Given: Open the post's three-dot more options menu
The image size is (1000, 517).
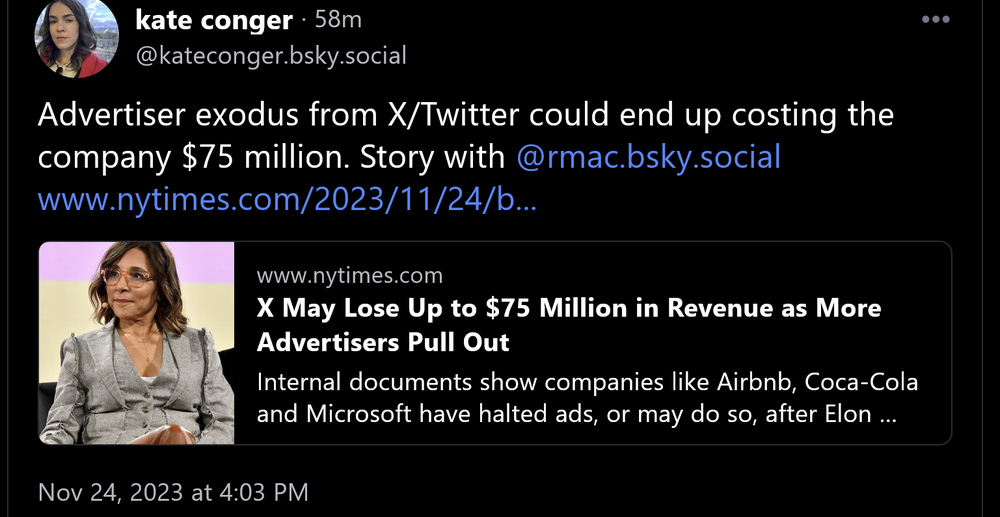Looking at the screenshot, I should (935, 20).
